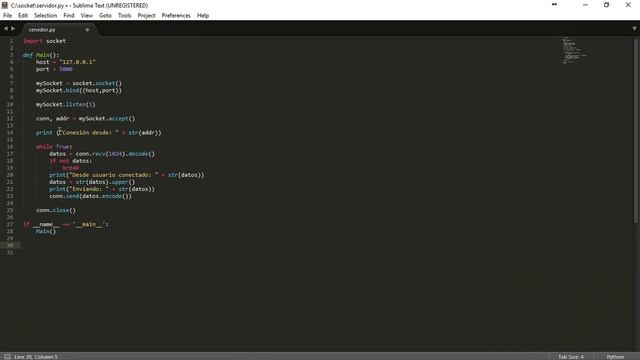Click on 'def Main():' line
This screenshot has height=360, width=640.
click(41, 55)
